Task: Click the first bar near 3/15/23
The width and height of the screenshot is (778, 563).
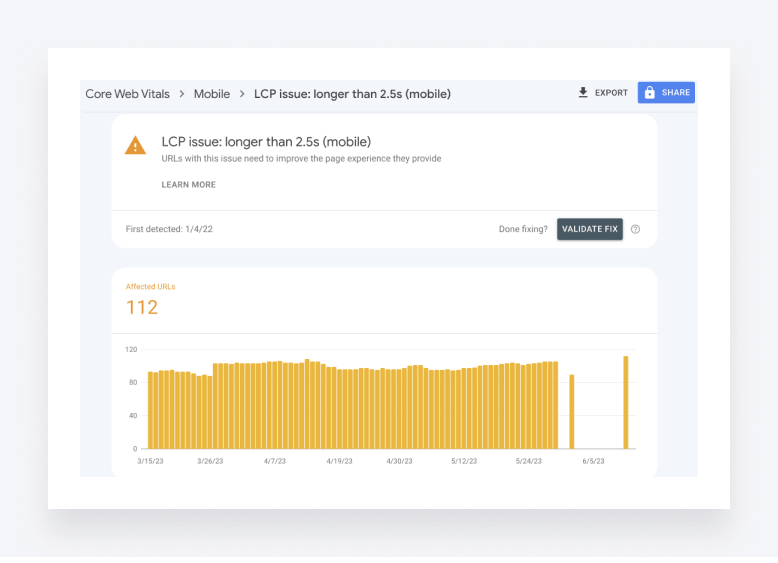Action: 151,410
